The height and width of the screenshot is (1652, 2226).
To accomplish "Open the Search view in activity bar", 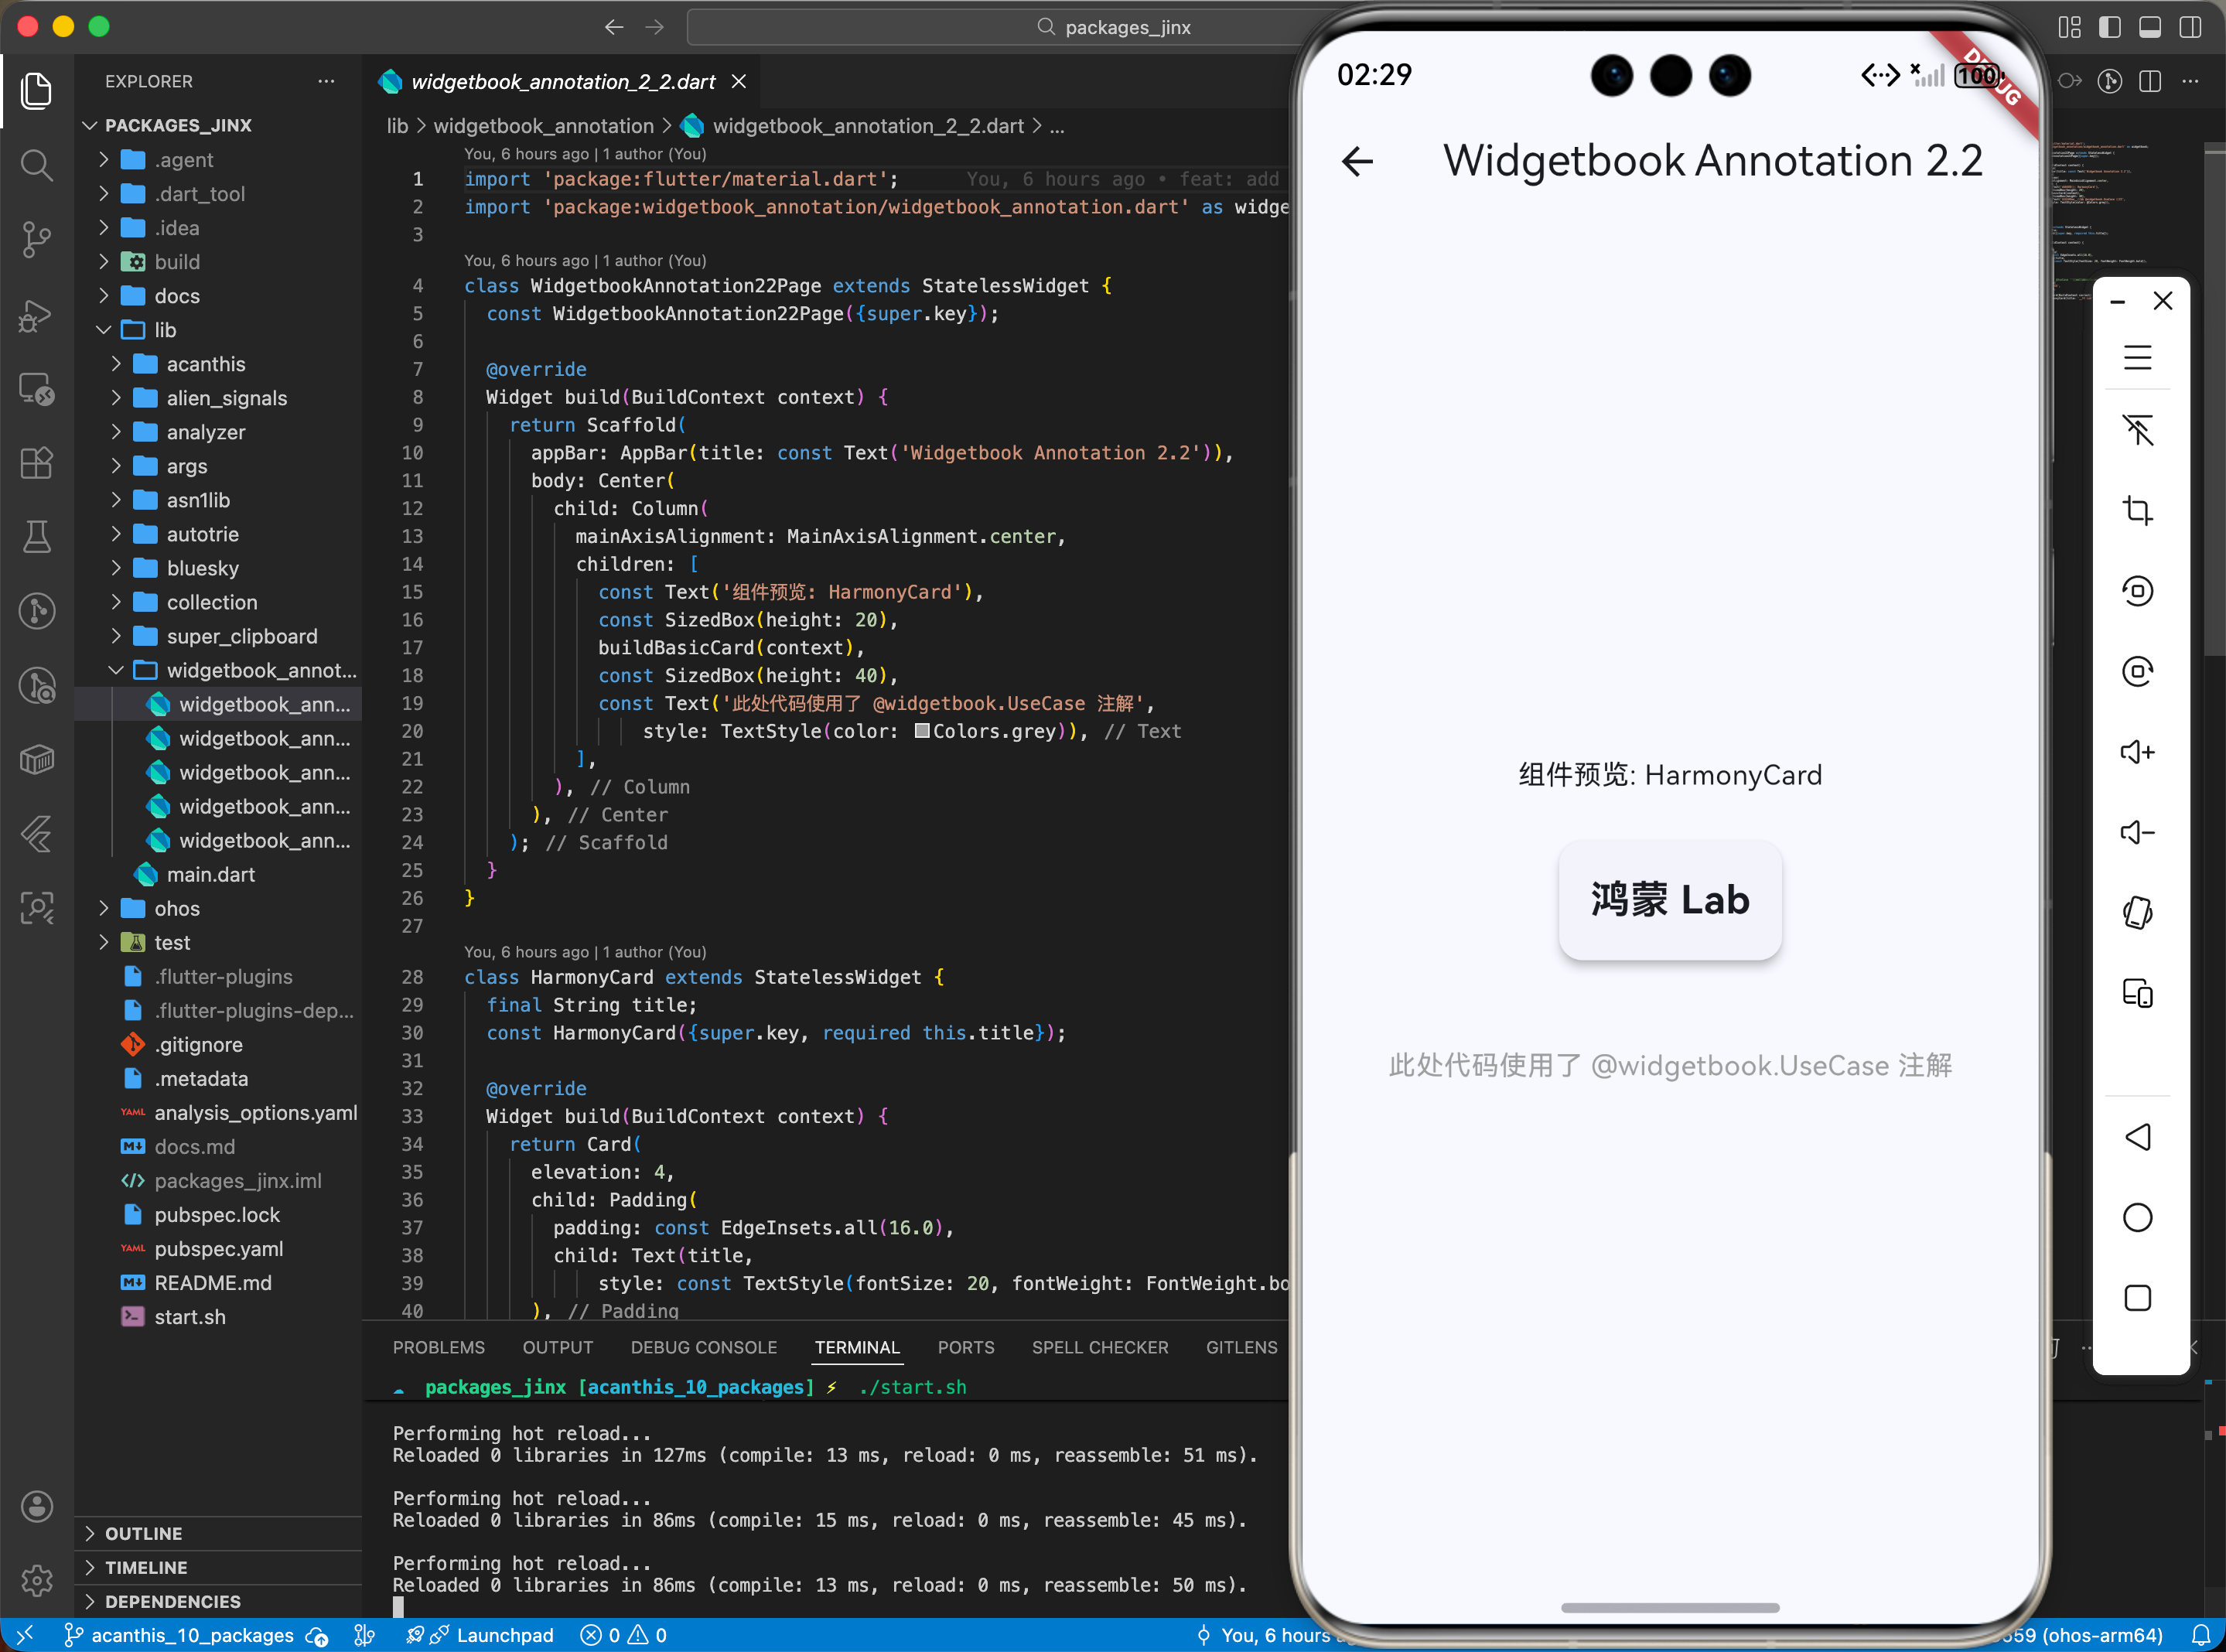I will 37,165.
